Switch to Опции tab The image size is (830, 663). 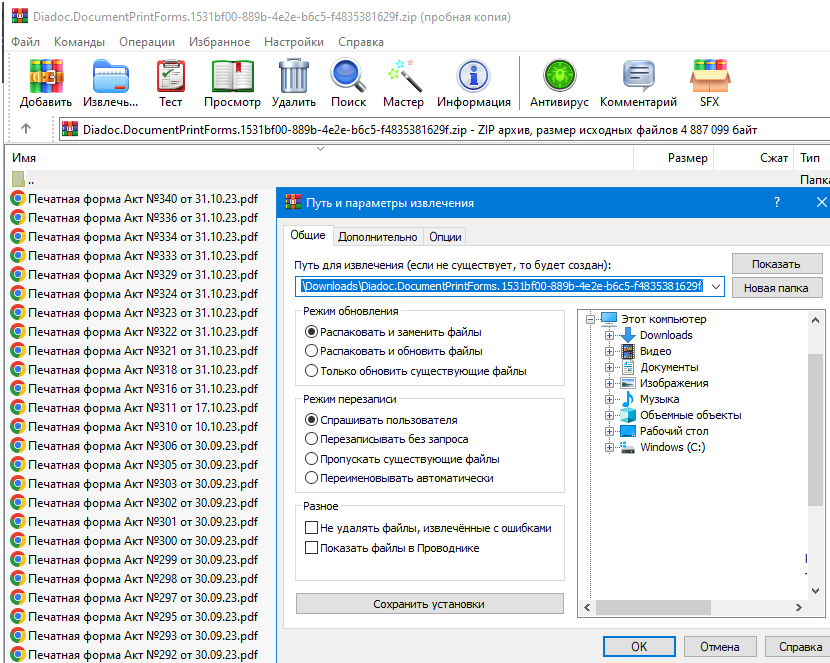(445, 237)
